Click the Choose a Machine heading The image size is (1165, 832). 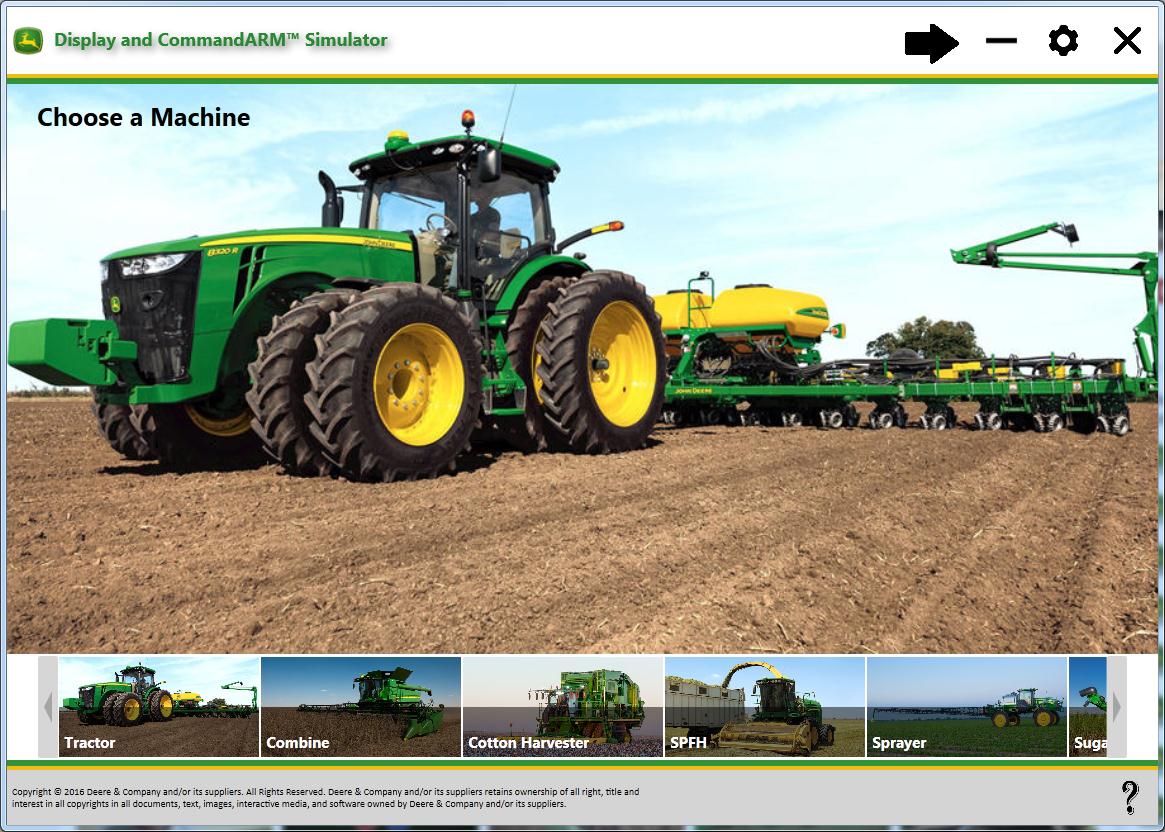pyautogui.click(x=143, y=117)
